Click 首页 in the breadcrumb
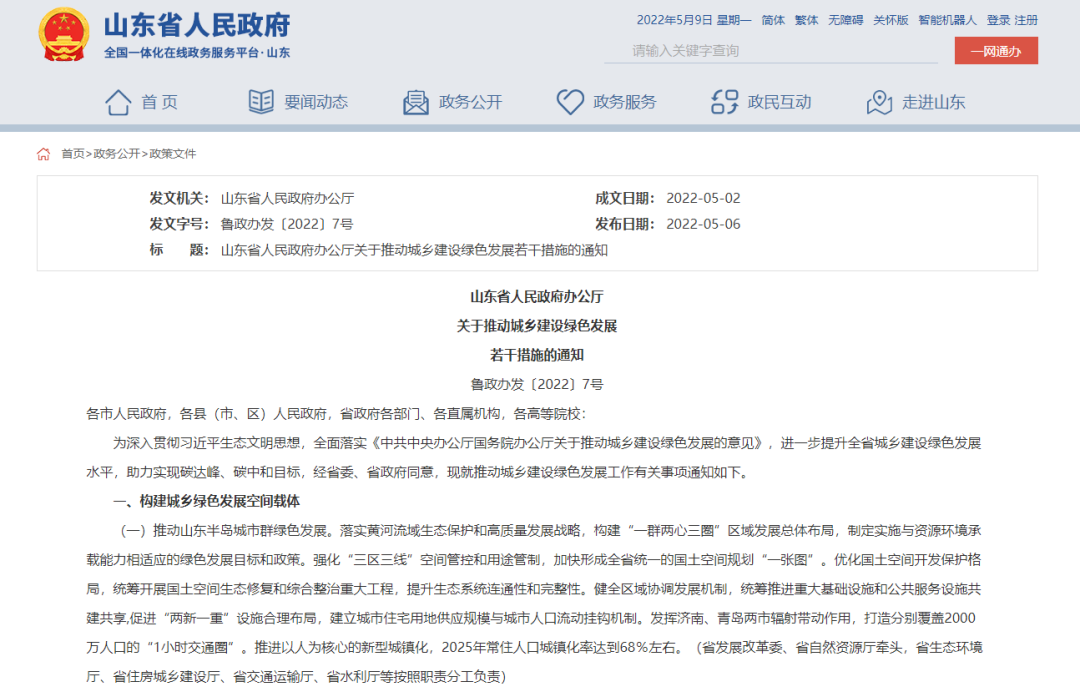 [72, 154]
